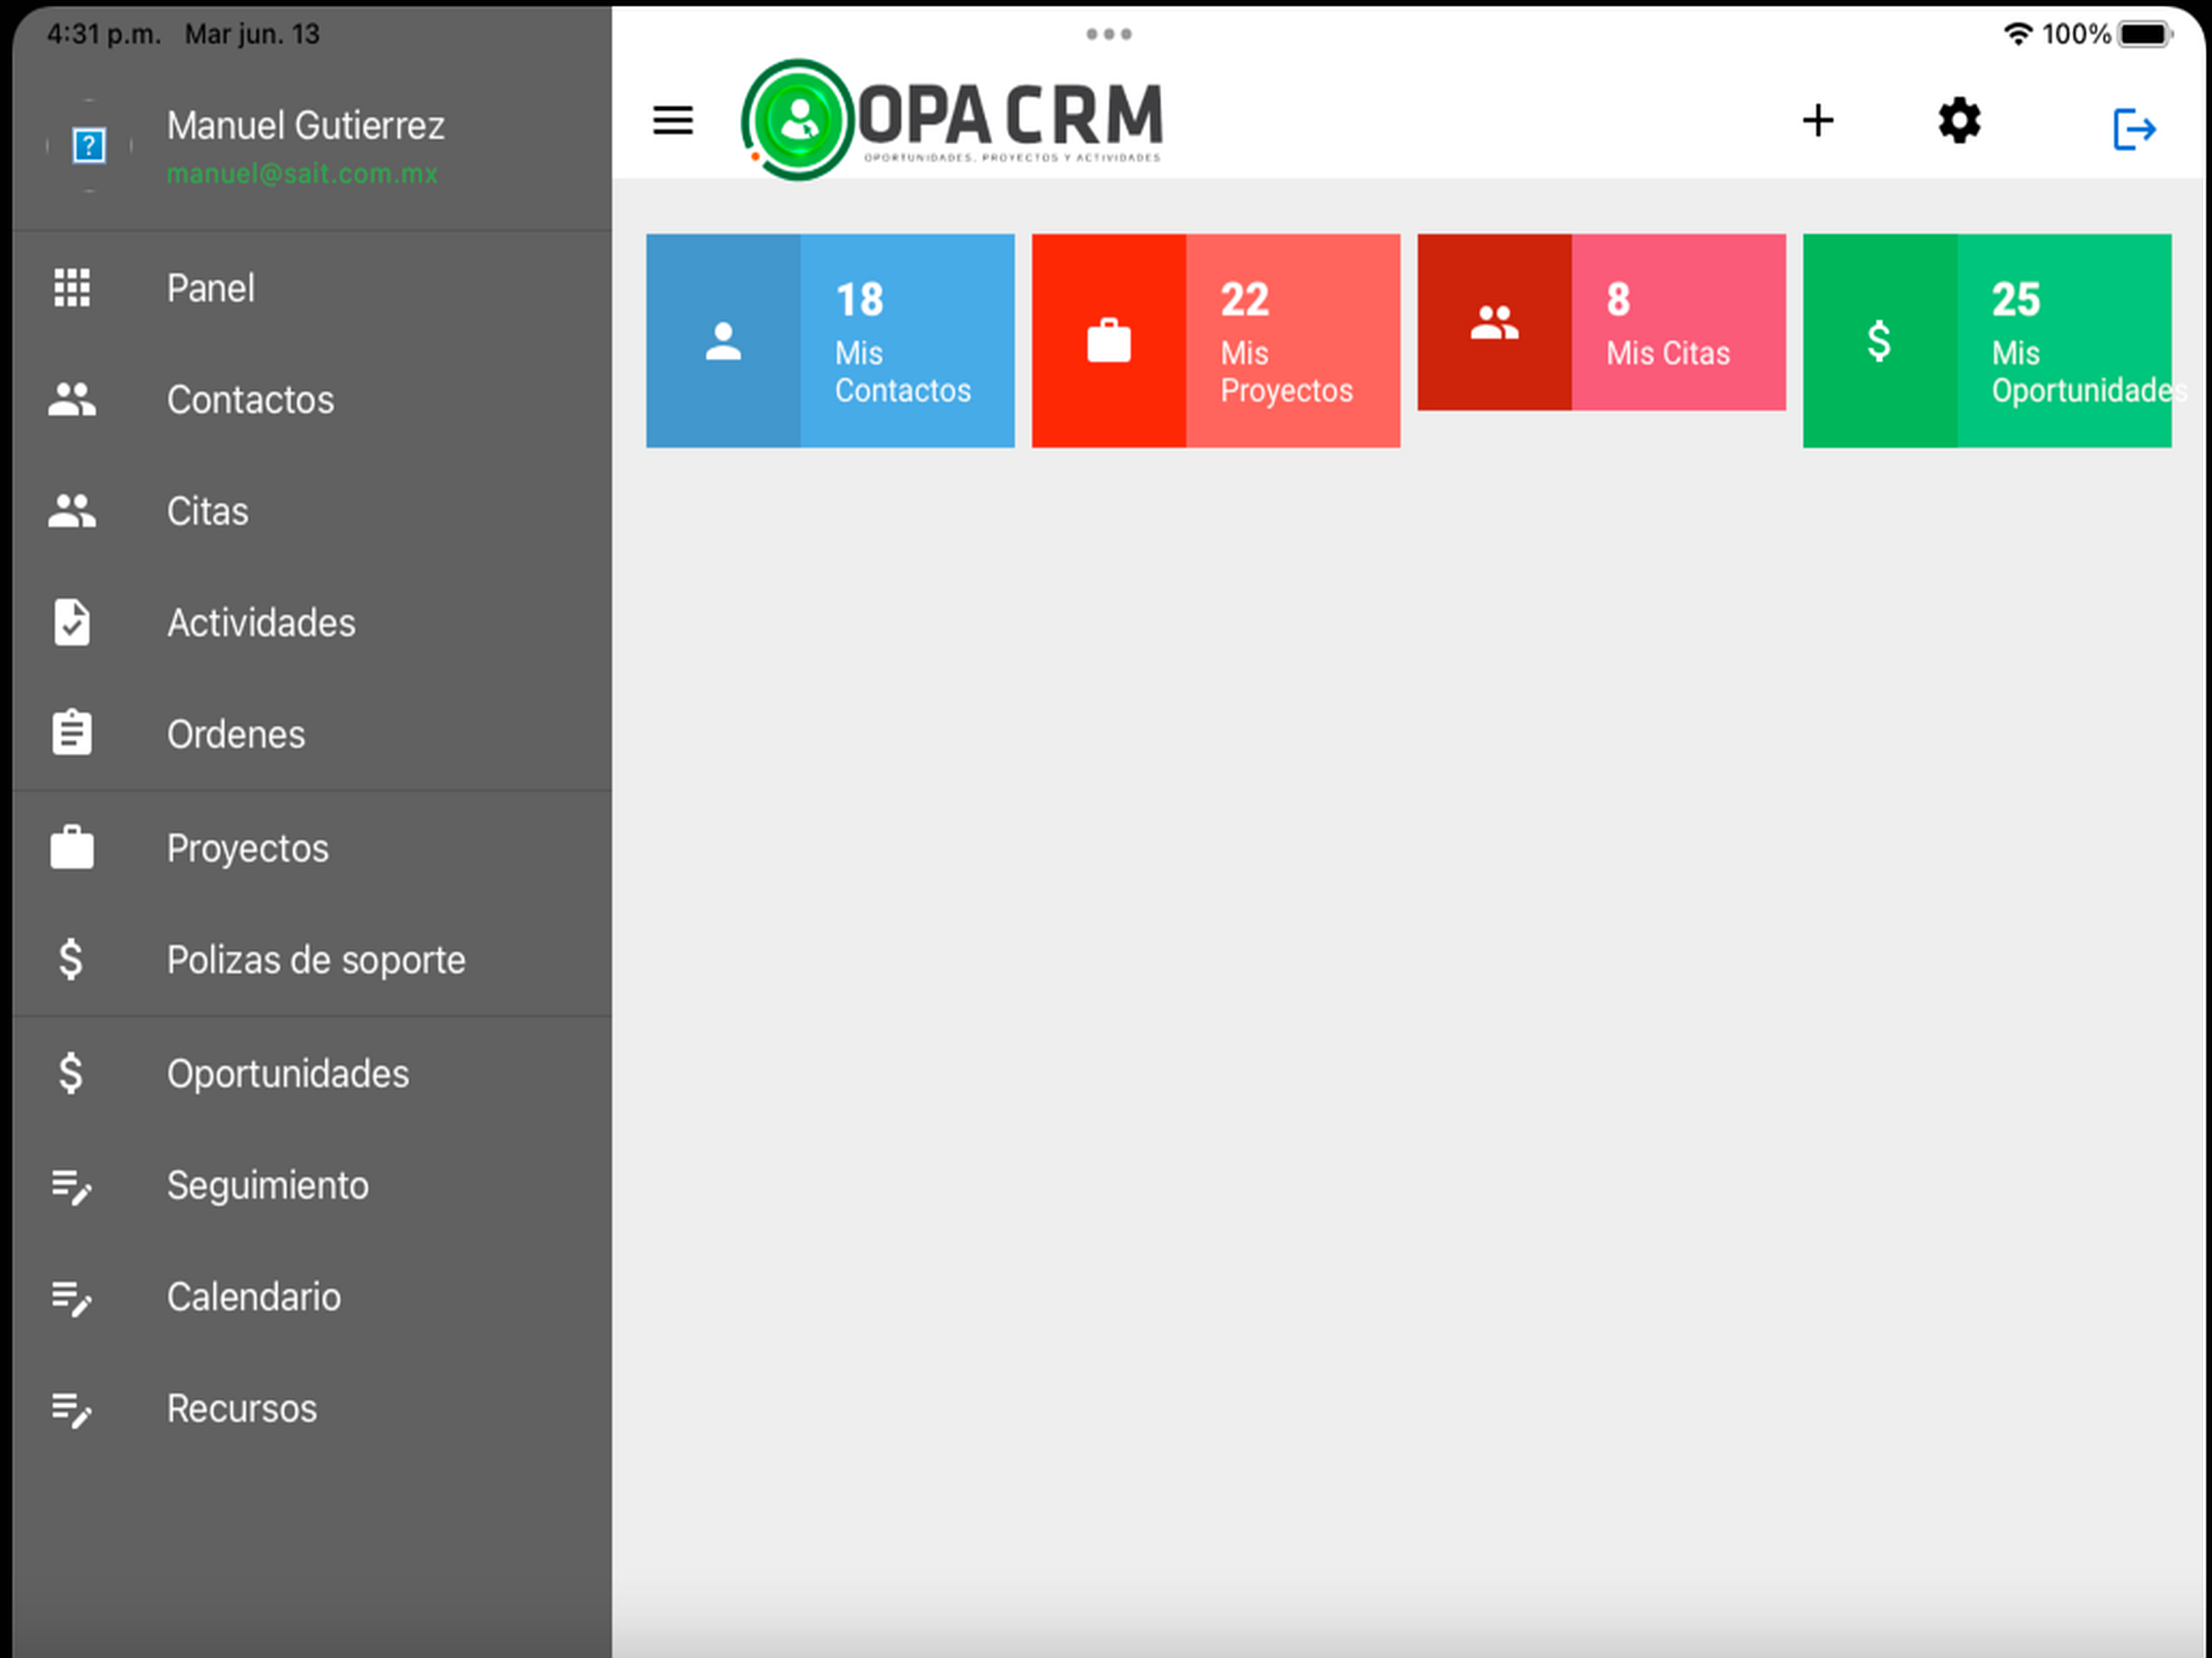Viewport: 2212px width, 1658px height.
Task: Click the briefcase icon on Mis Proyectos
Action: point(1108,341)
